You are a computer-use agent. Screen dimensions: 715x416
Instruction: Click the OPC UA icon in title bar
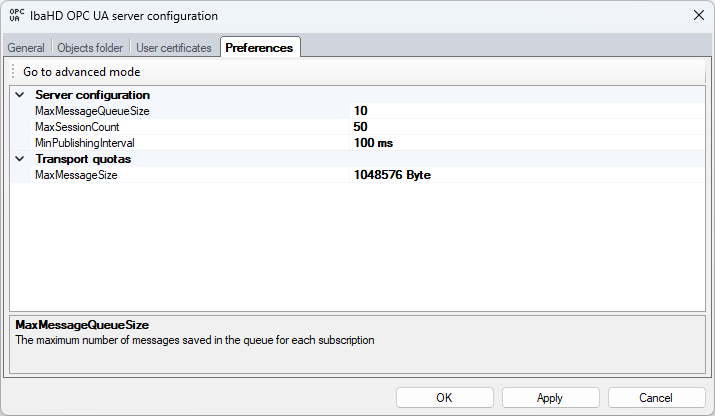pyautogui.click(x=17, y=16)
